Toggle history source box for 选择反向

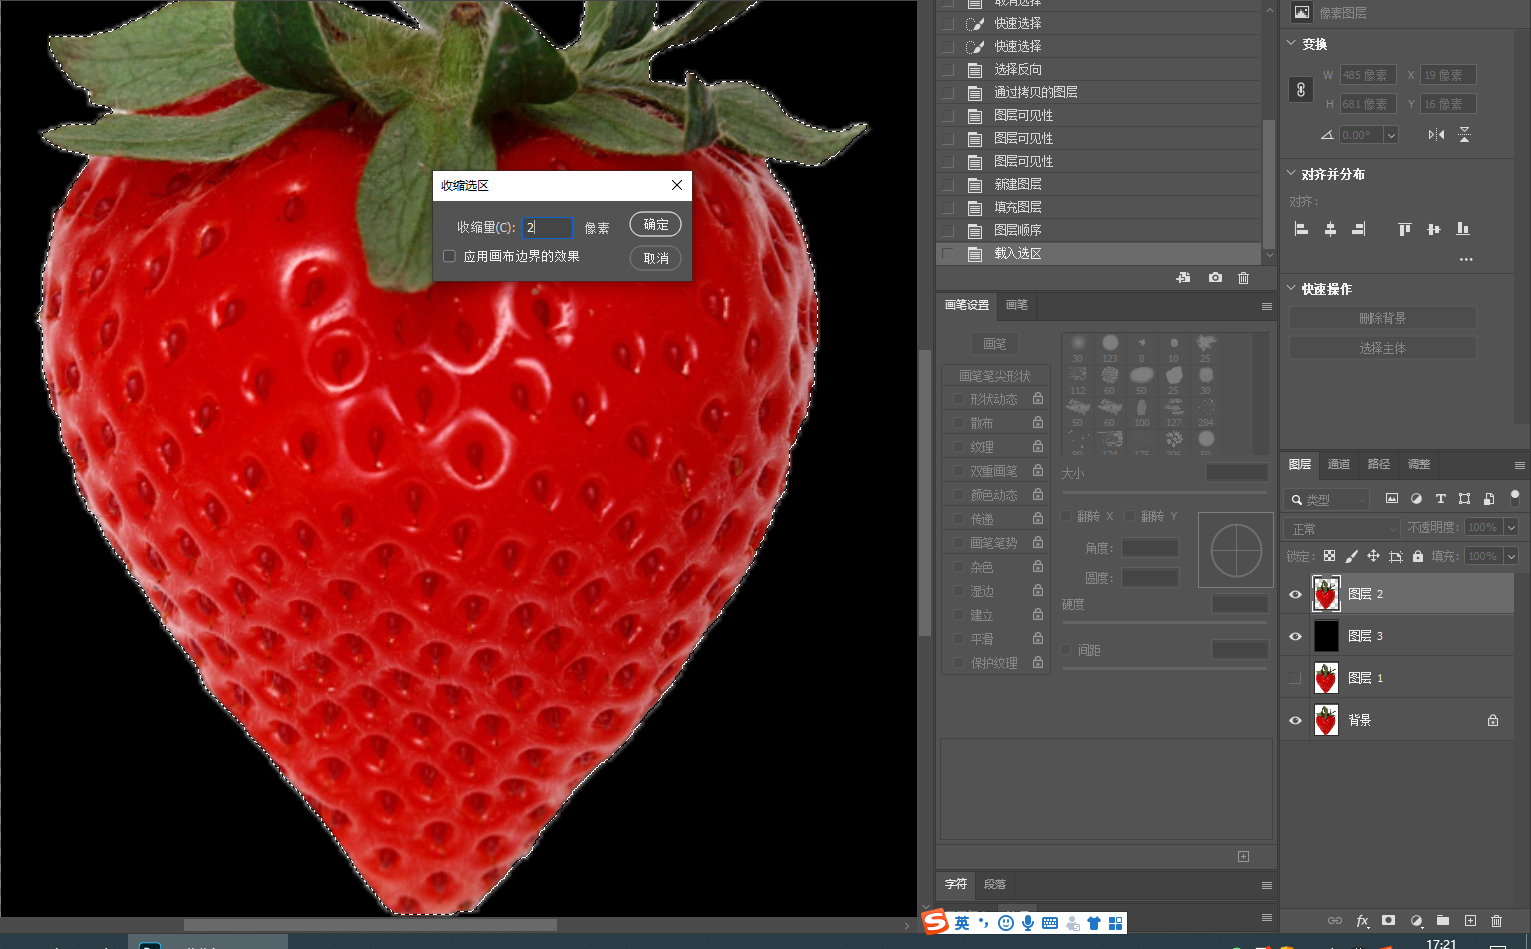point(947,70)
